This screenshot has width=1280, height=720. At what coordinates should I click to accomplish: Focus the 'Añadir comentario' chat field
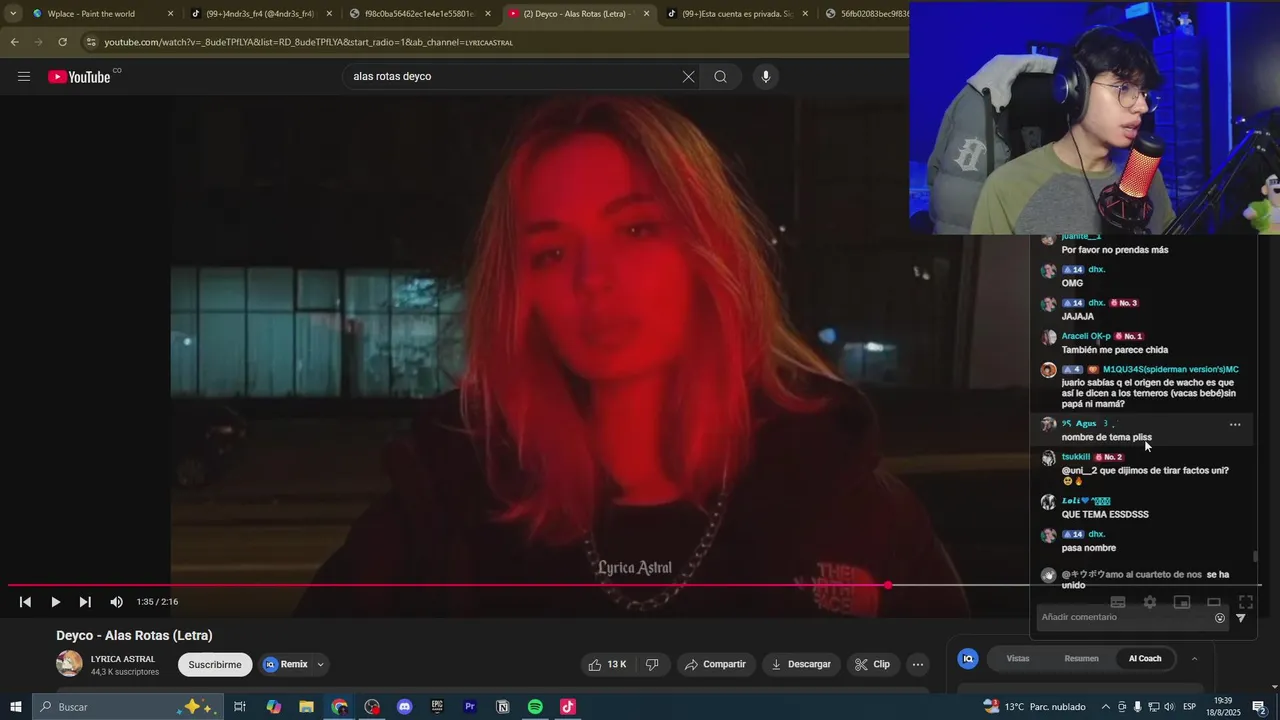(1125, 618)
